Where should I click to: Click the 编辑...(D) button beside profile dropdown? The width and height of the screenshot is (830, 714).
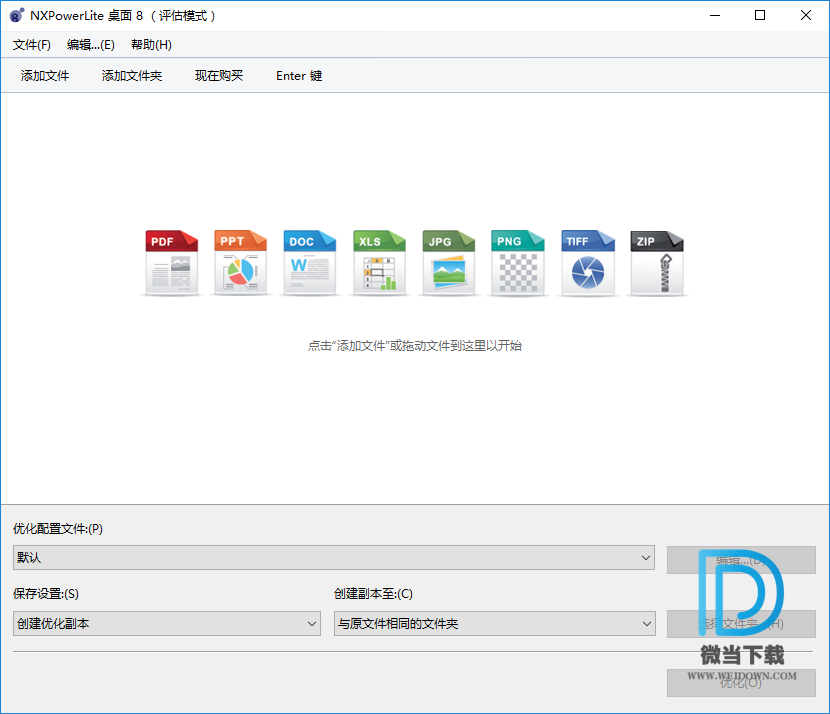pos(741,560)
